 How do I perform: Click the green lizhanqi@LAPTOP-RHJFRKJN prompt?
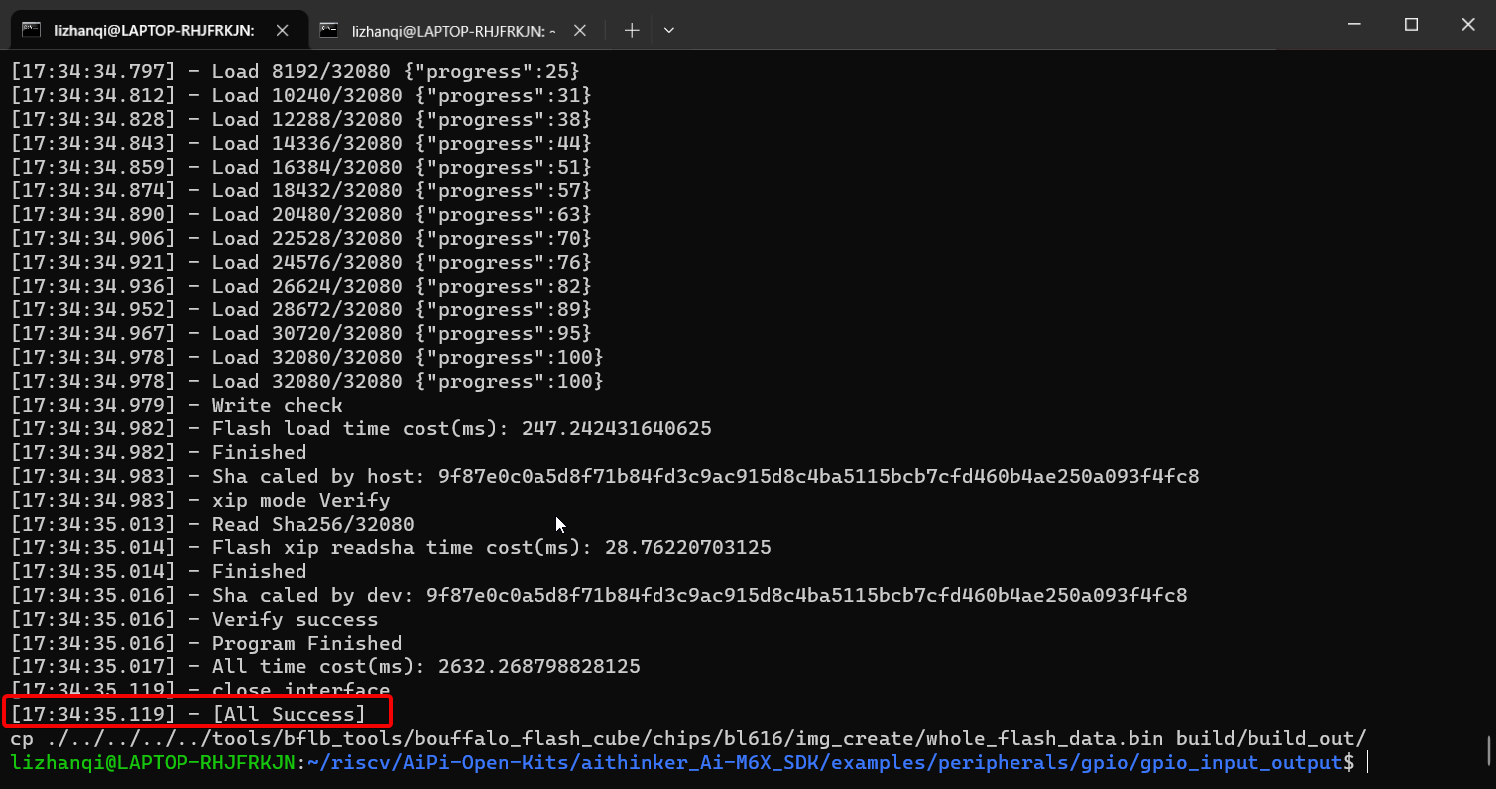(x=153, y=762)
